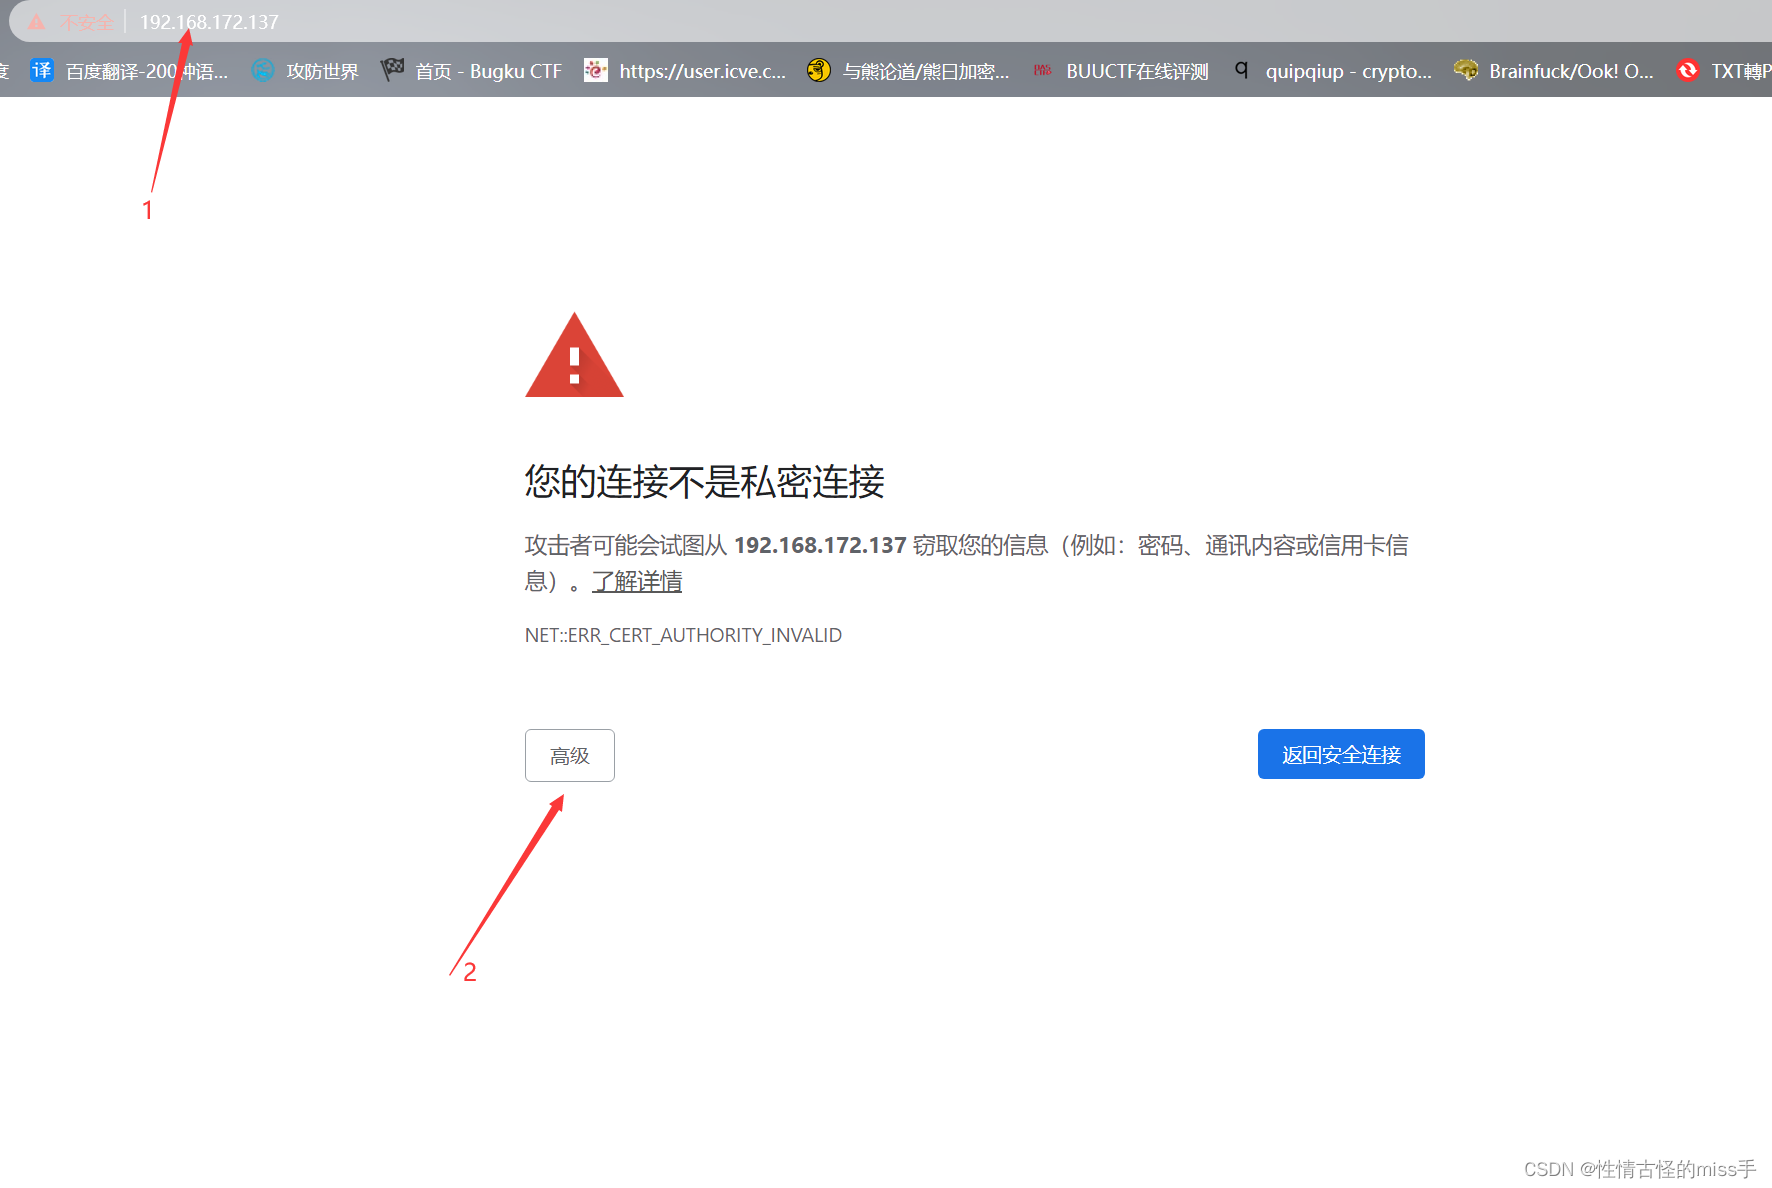This screenshot has width=1772, height=1188.
Task: Open the Bugku CTF flag icon
Action: click(x=392, y=69)
